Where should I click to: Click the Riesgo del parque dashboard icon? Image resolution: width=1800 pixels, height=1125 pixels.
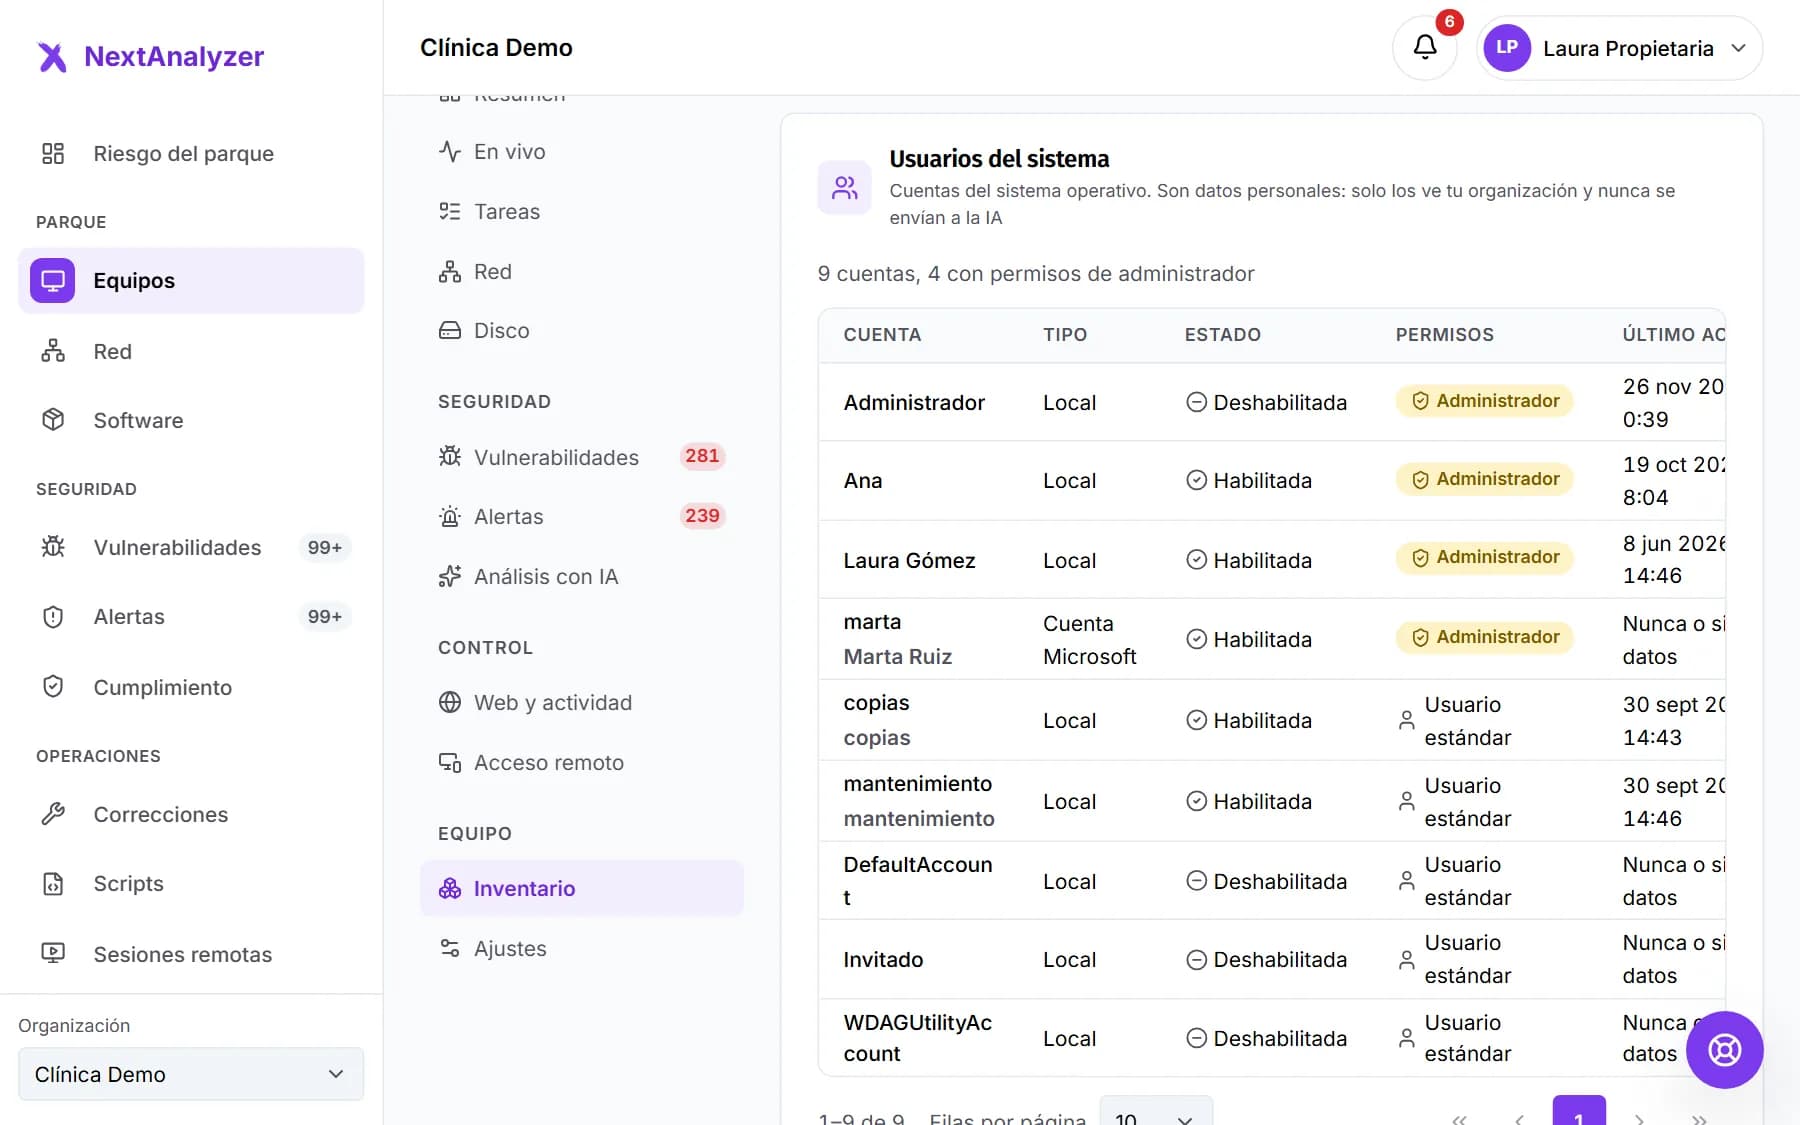53,153
